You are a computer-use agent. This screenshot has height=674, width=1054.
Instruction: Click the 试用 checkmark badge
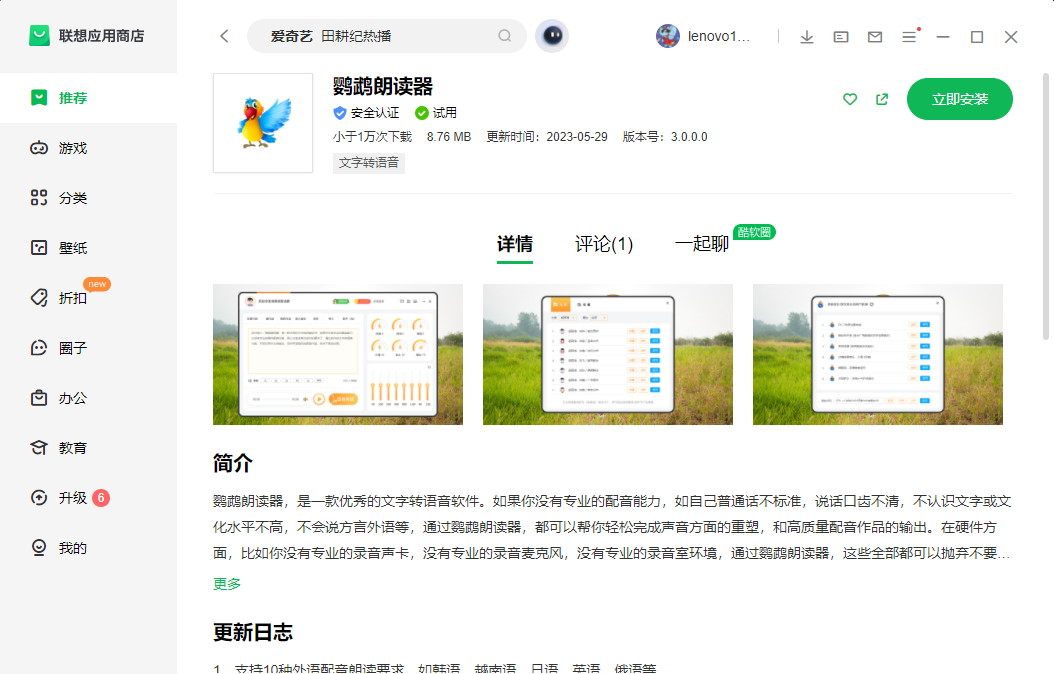[x=436, y=113]
